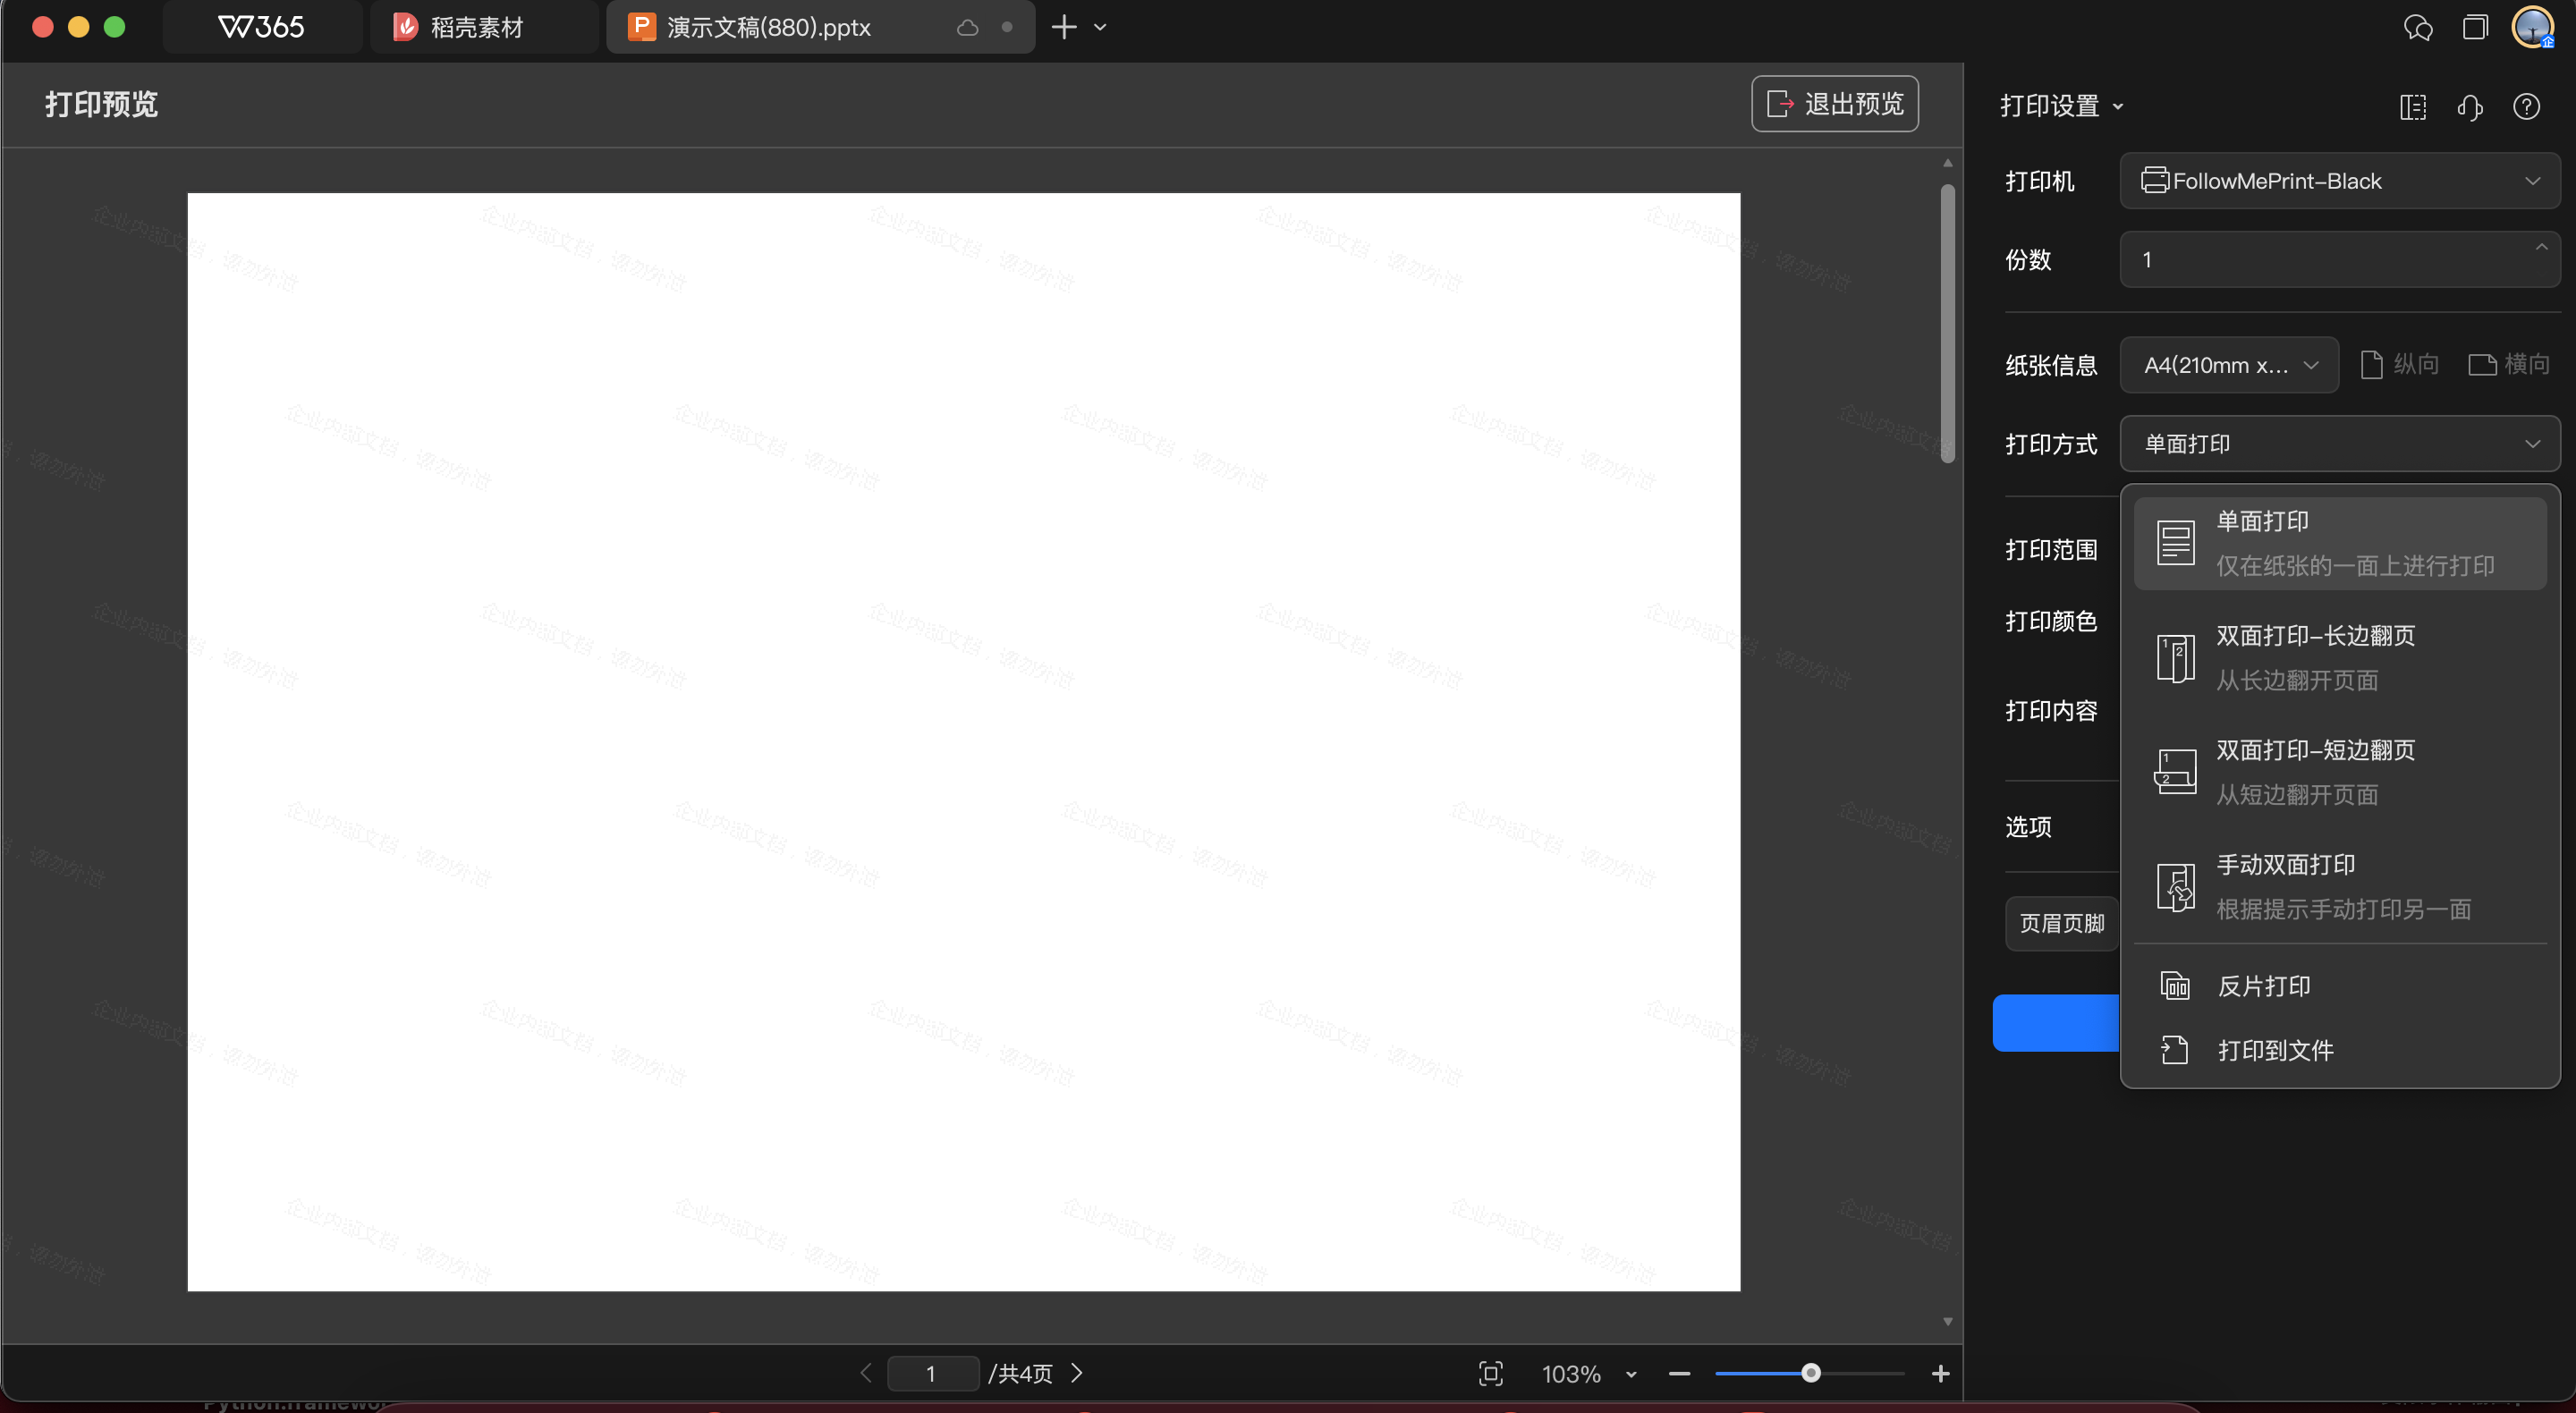Select portrait 纵向 orientation
Viewport: 2576px width, 1413px height.
click(x=2400, y=364)
